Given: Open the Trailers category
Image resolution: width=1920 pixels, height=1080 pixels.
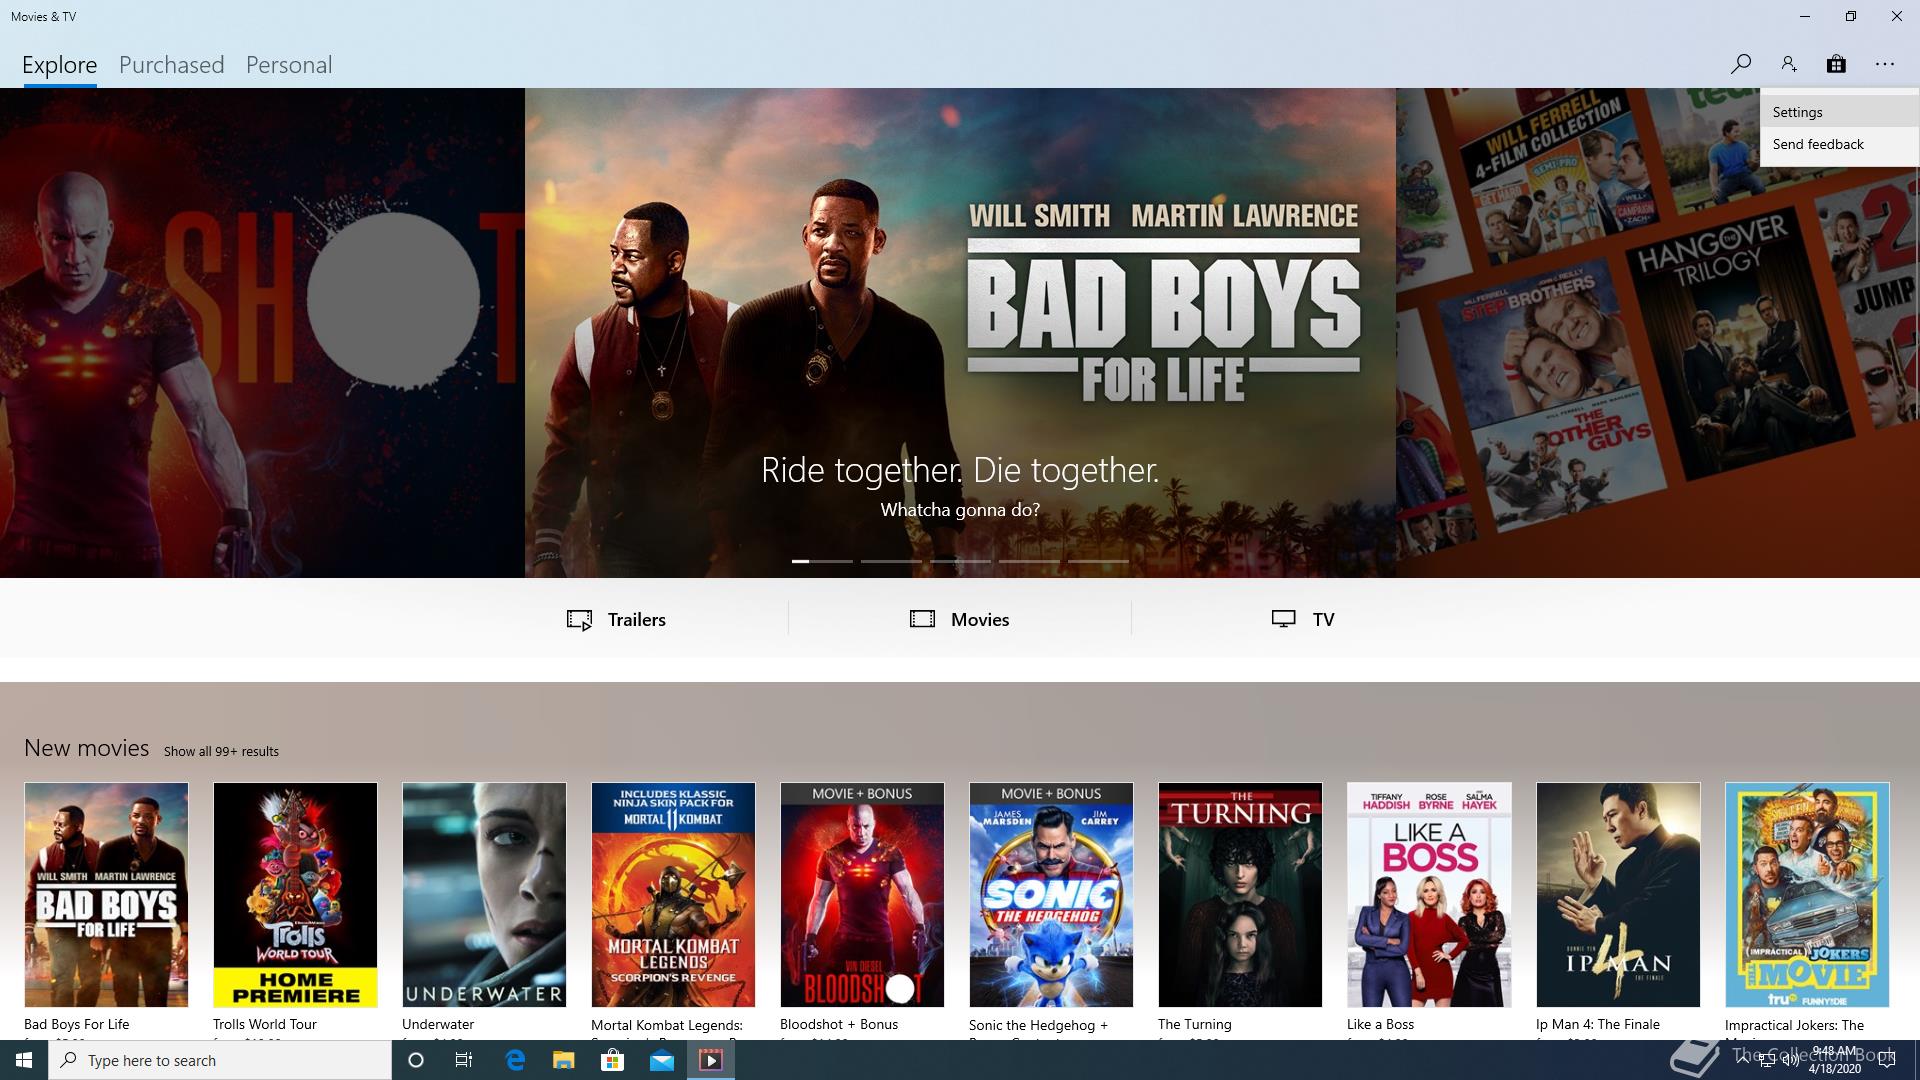Looking at the screenshot, I should coord(616,619).
